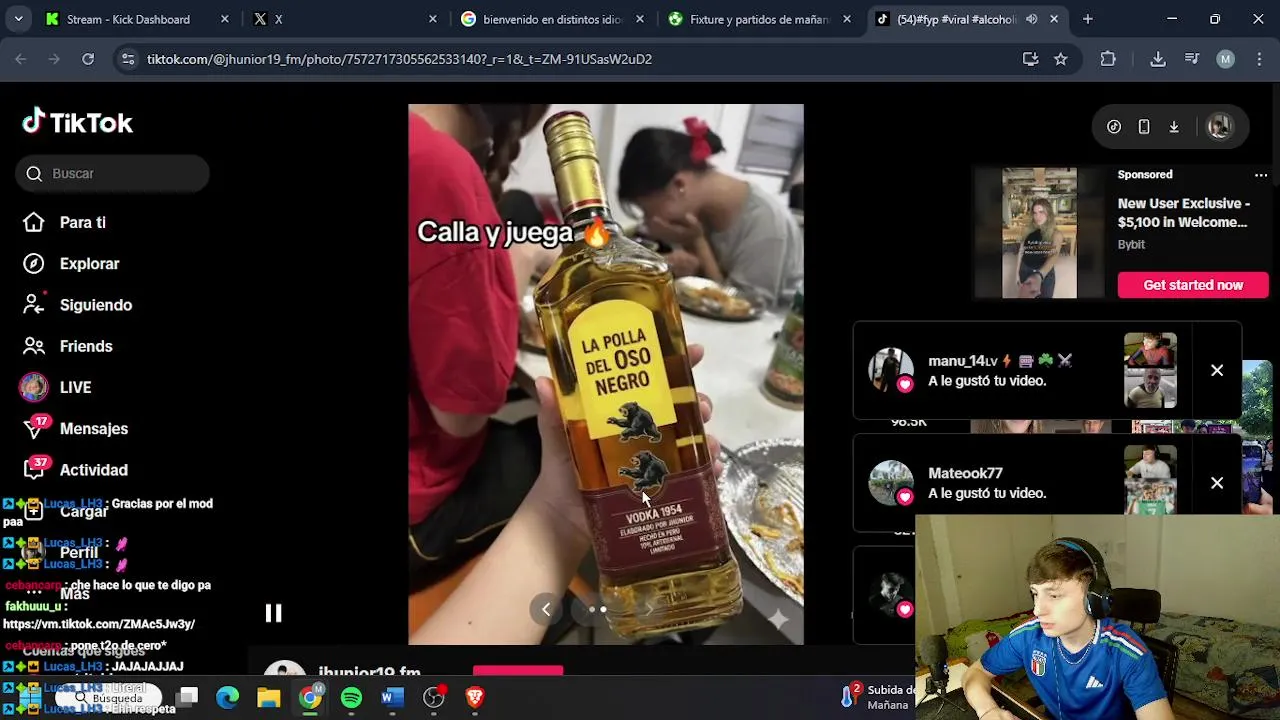Image resolution: width=1280 pixels, height=720 pixels.
Task: Click the address bar URL
Action: tap(399, 59)
